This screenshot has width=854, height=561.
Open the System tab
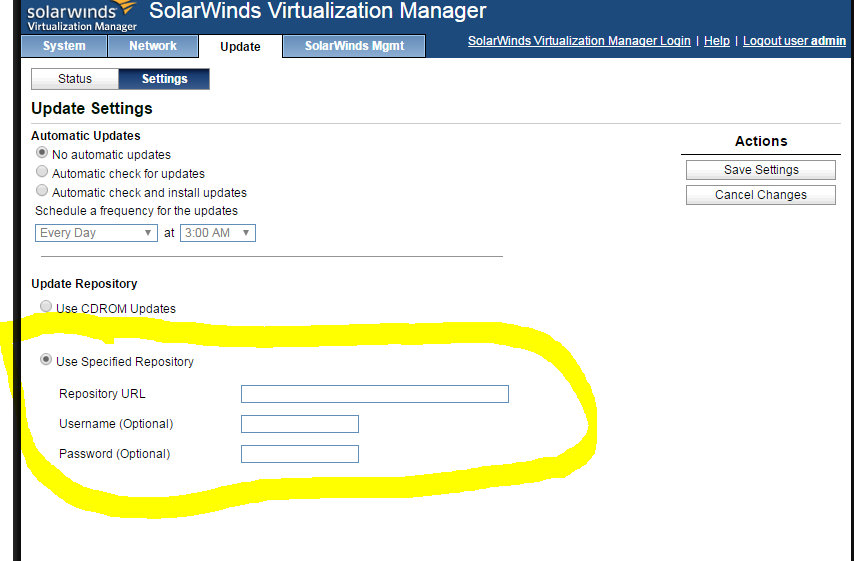pyautogui.click(x=64, y=46)
